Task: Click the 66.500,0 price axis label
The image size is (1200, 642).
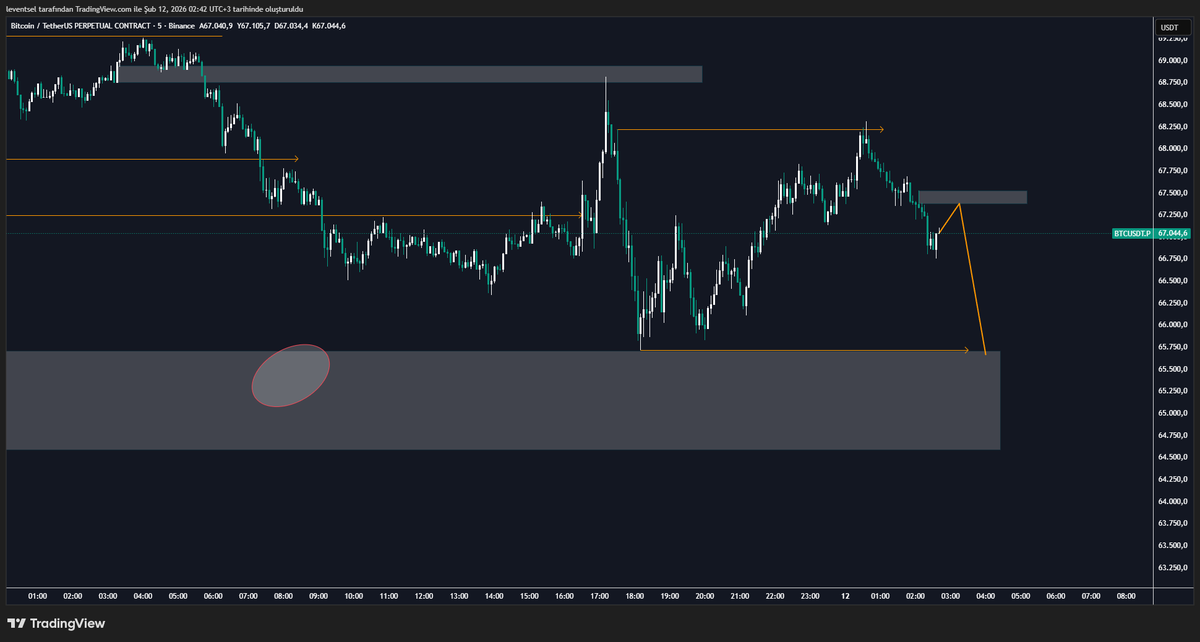Action: (x=1172, y=281)
